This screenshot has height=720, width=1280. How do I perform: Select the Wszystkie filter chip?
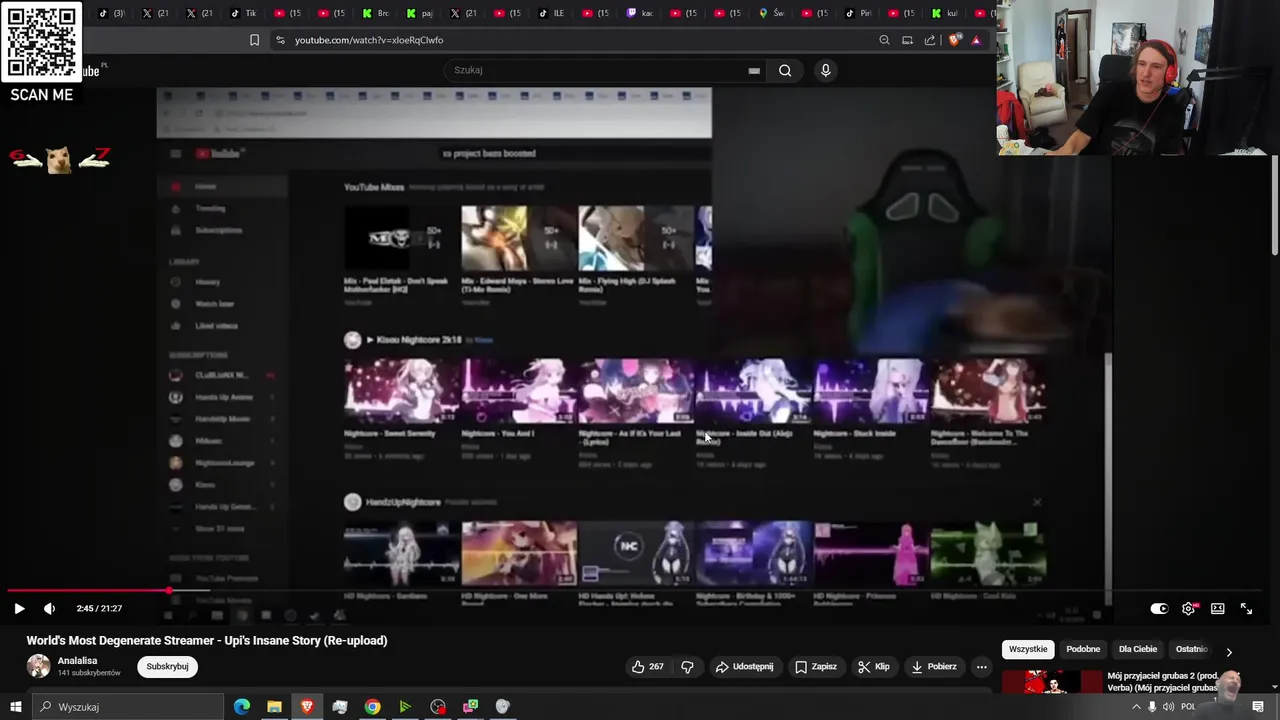1028,649
